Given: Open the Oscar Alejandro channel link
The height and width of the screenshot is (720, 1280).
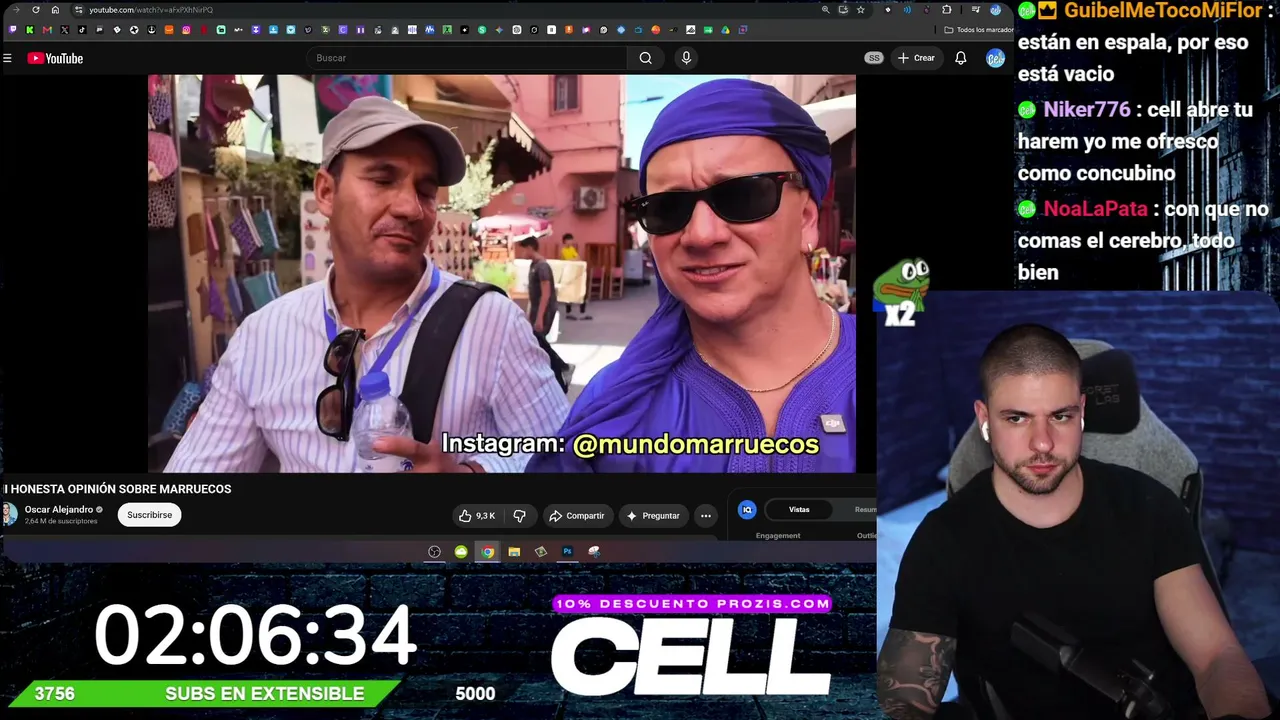Looking at the screenshot, I should pos(59,510).
